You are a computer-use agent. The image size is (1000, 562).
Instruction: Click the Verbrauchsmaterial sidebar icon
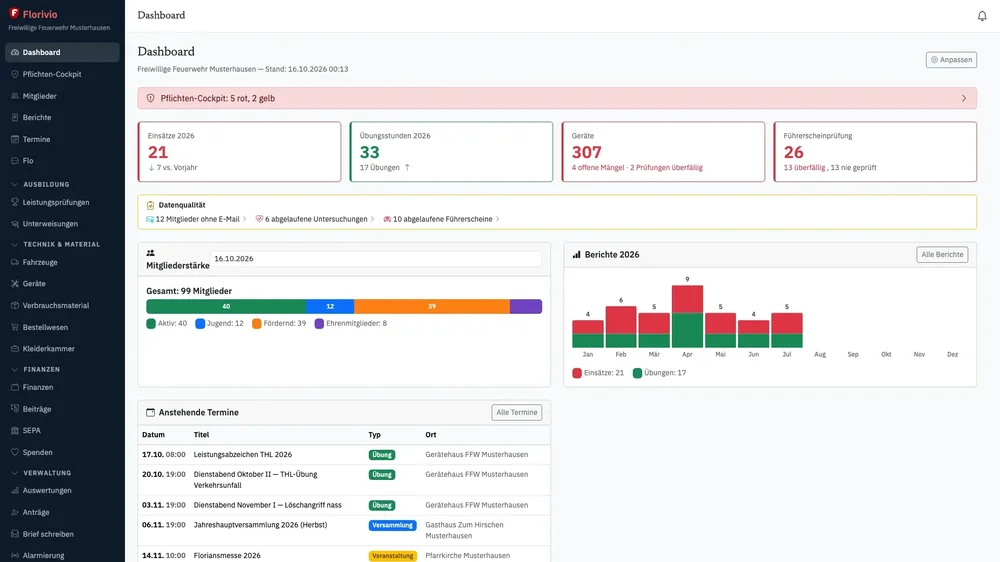click(x=15, y=306)
